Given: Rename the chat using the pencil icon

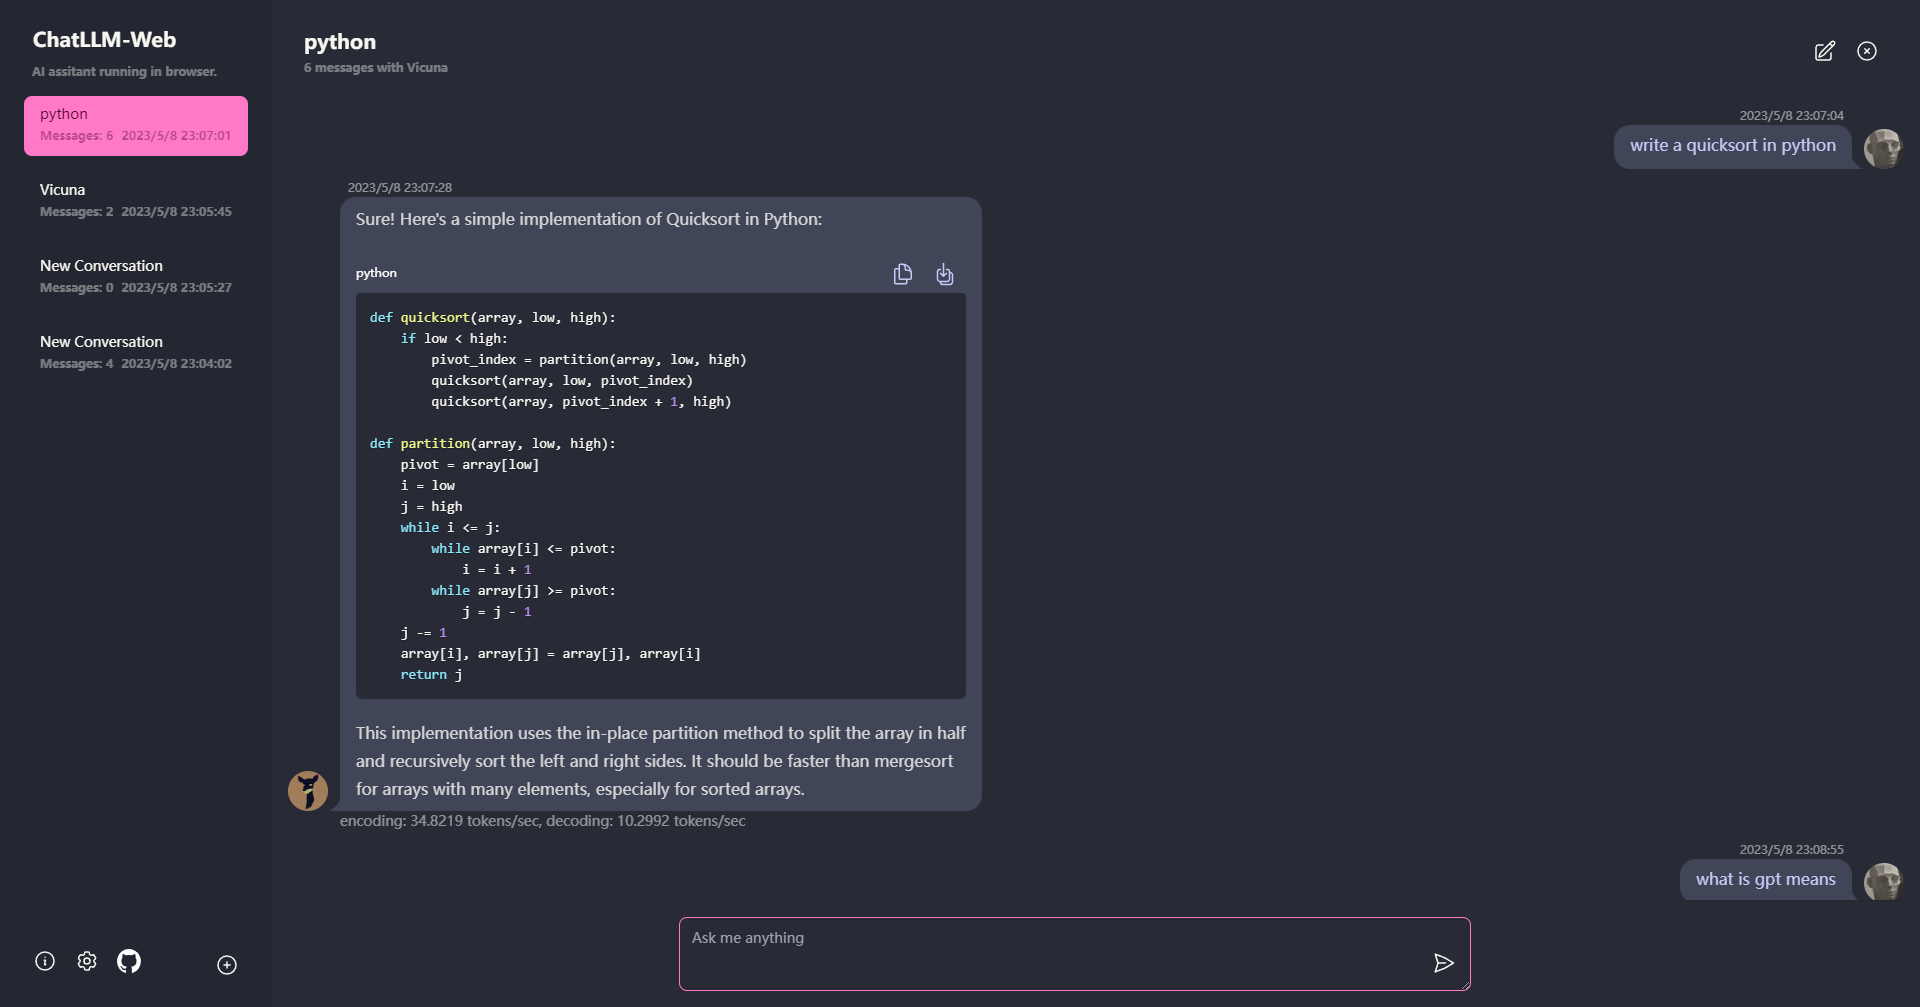Looking at the screenshot, I should coord(1823,51).
